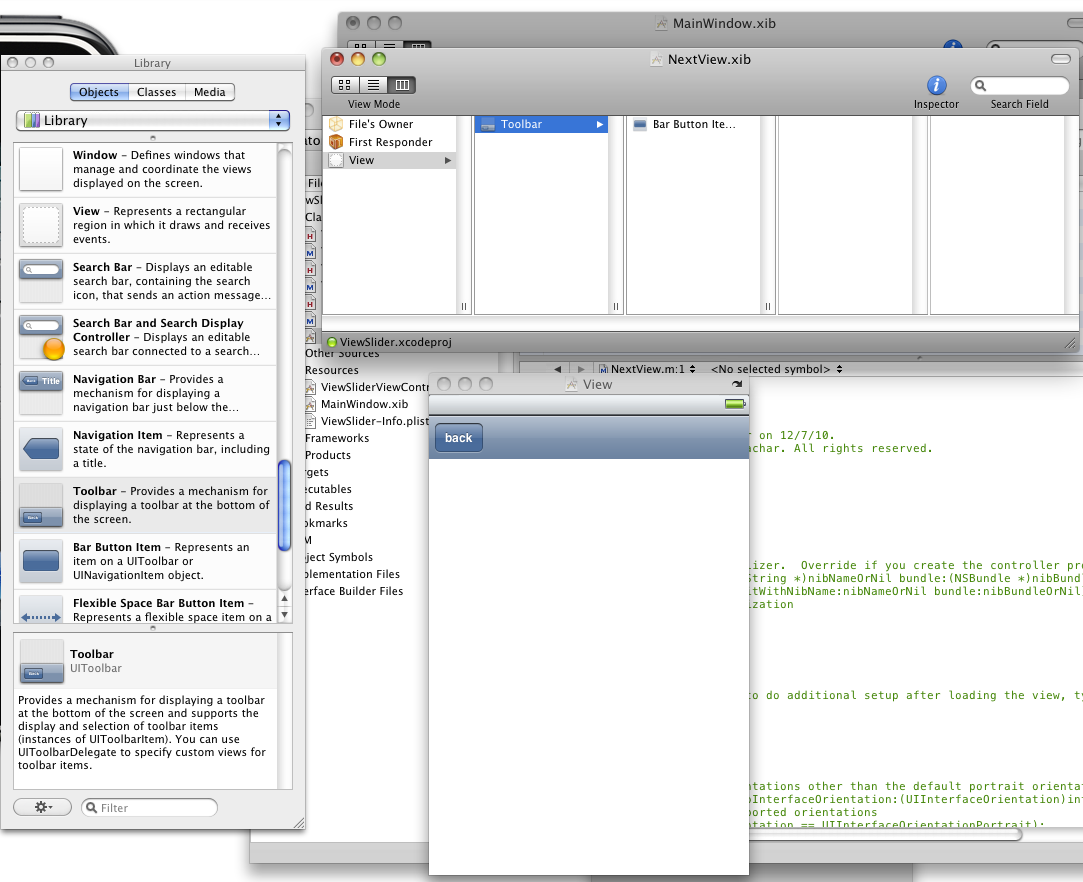Select icon view mode in NextView.xib

click(345, 85)
